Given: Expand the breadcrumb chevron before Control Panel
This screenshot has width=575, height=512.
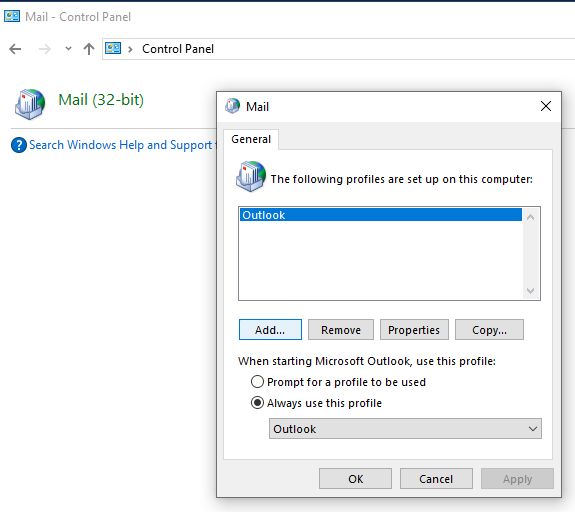Looking at the screenshot, I should (x=130, y=49).
